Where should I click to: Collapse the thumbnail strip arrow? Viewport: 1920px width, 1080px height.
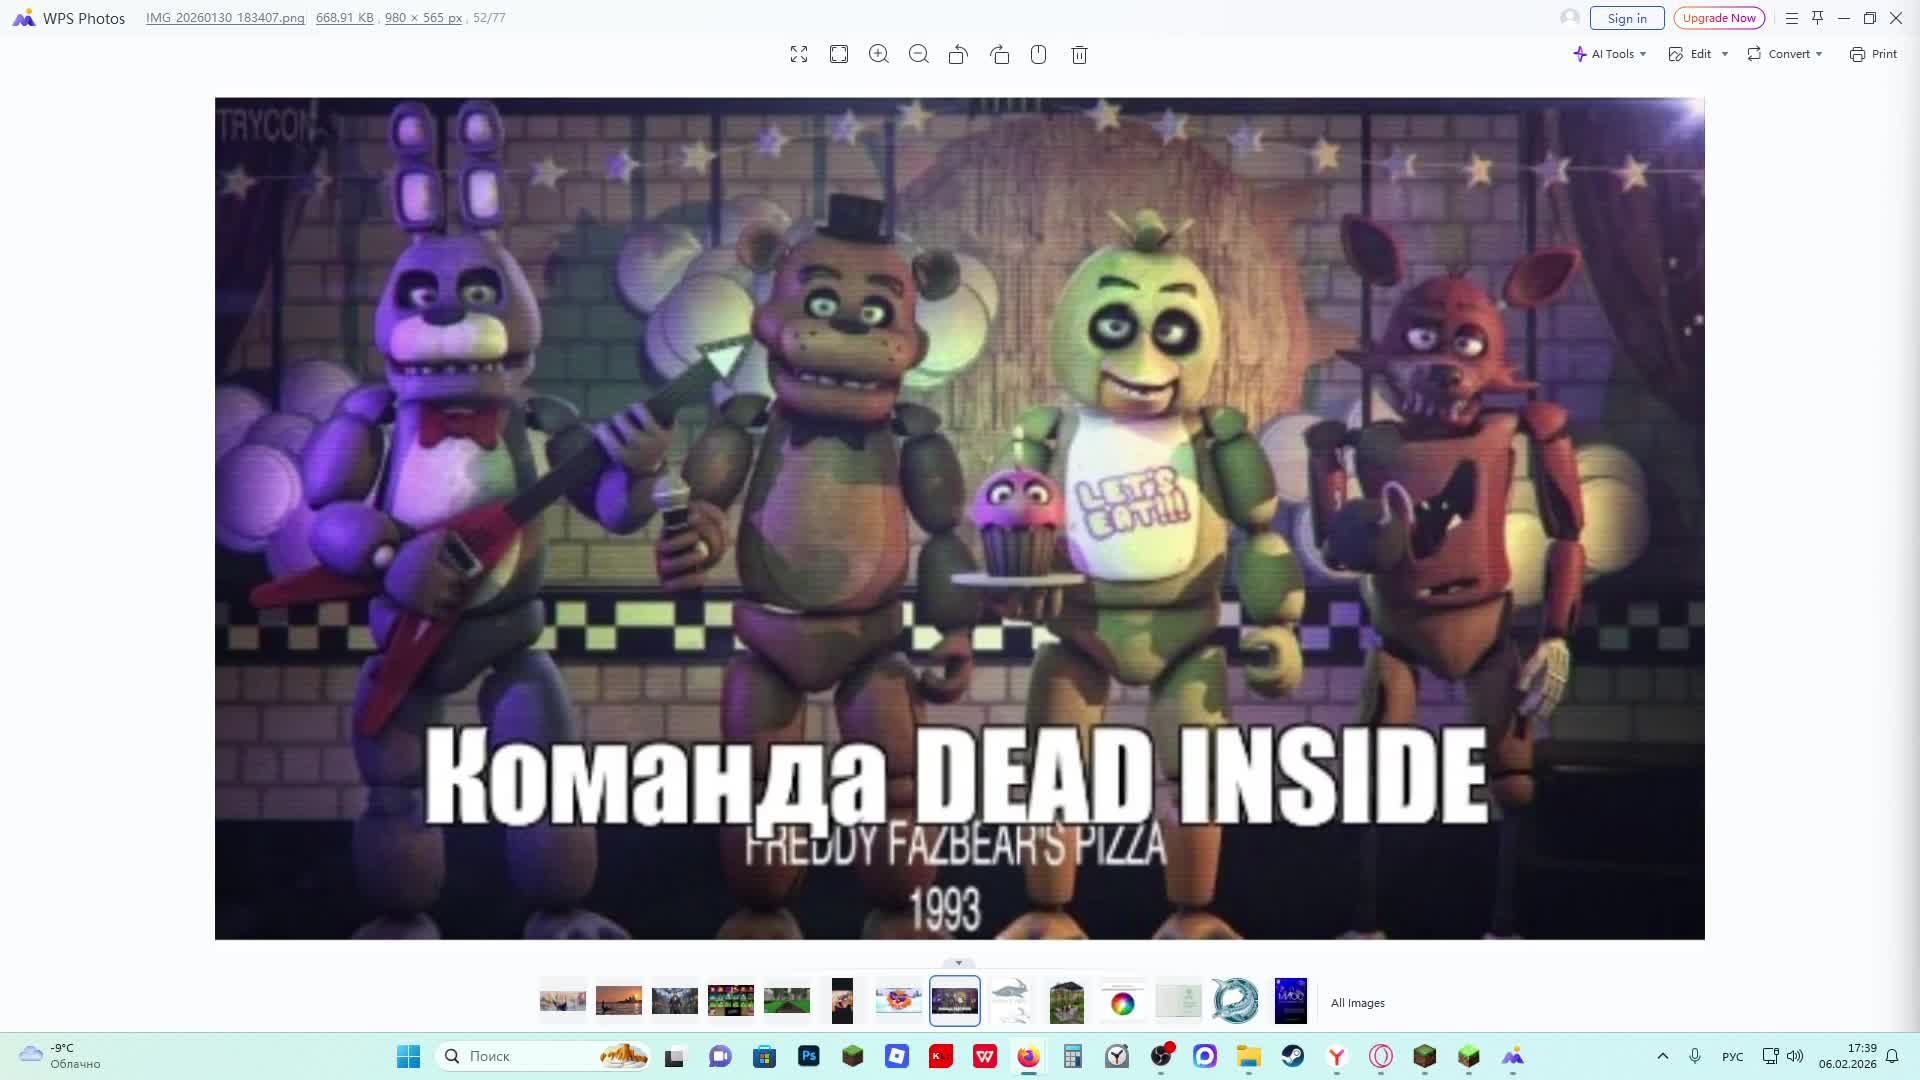(x=958, y=963)
